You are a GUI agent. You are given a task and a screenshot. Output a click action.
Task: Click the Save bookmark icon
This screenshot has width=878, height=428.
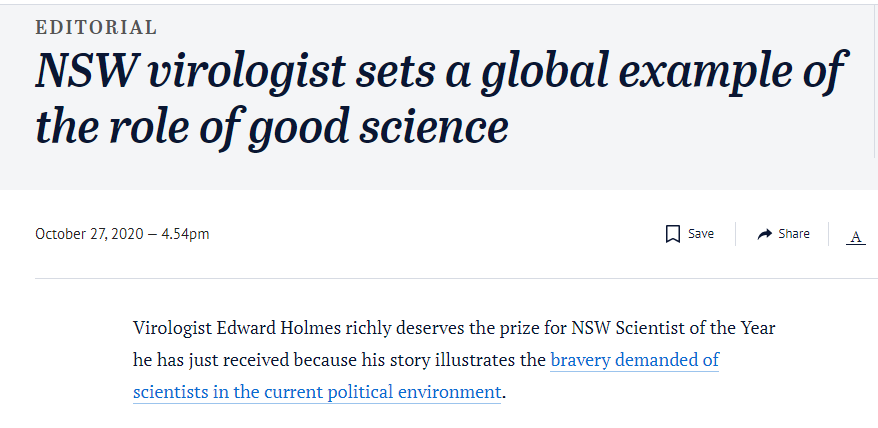coord(673,234)
